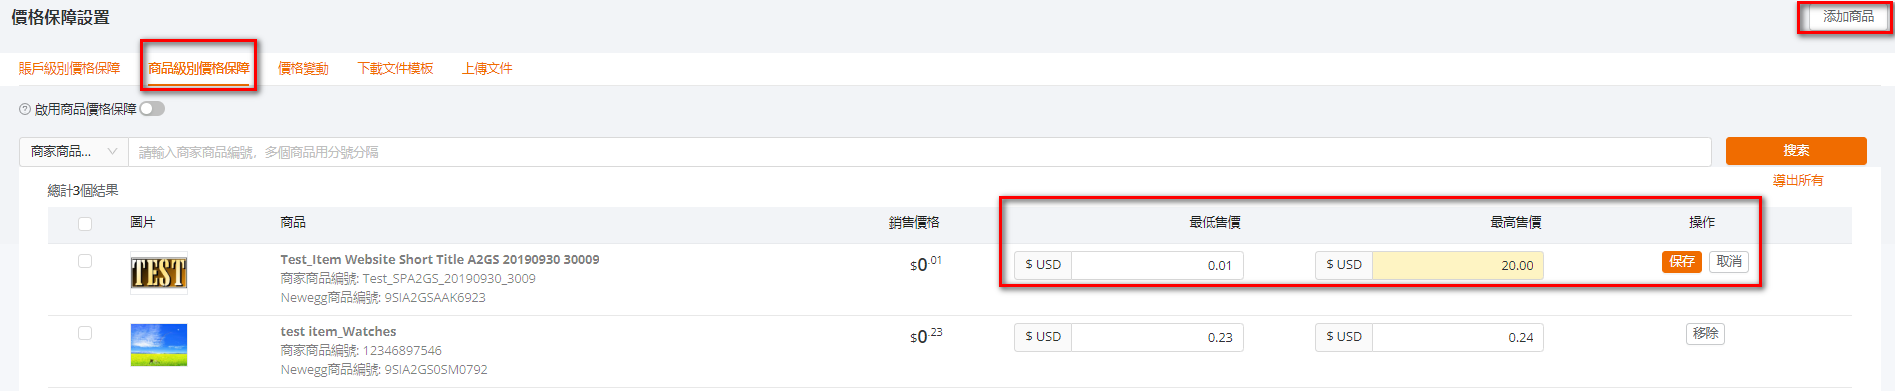Image resolution: width=1895 pixels, height=391 pixels.
Task: Select the 商品級別價格保障 tab
Action: pos(199,68)
